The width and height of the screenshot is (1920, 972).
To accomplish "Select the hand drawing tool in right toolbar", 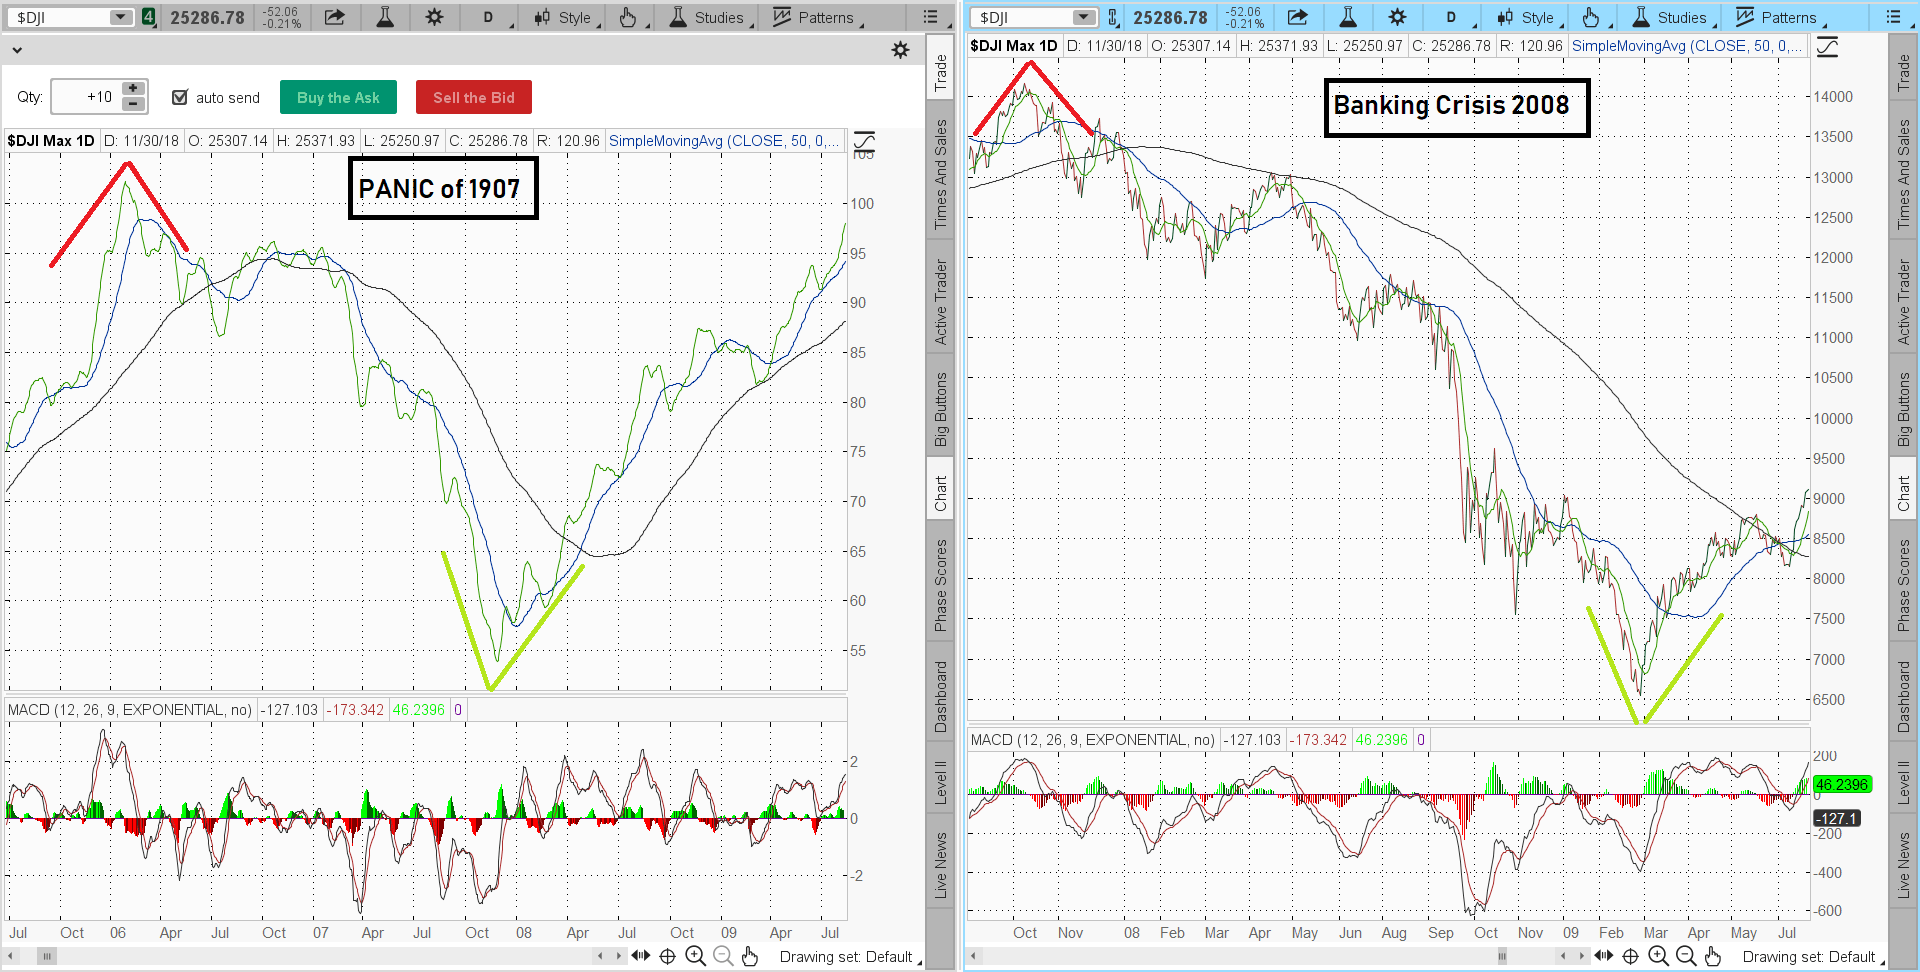I will click(1591, 17).
